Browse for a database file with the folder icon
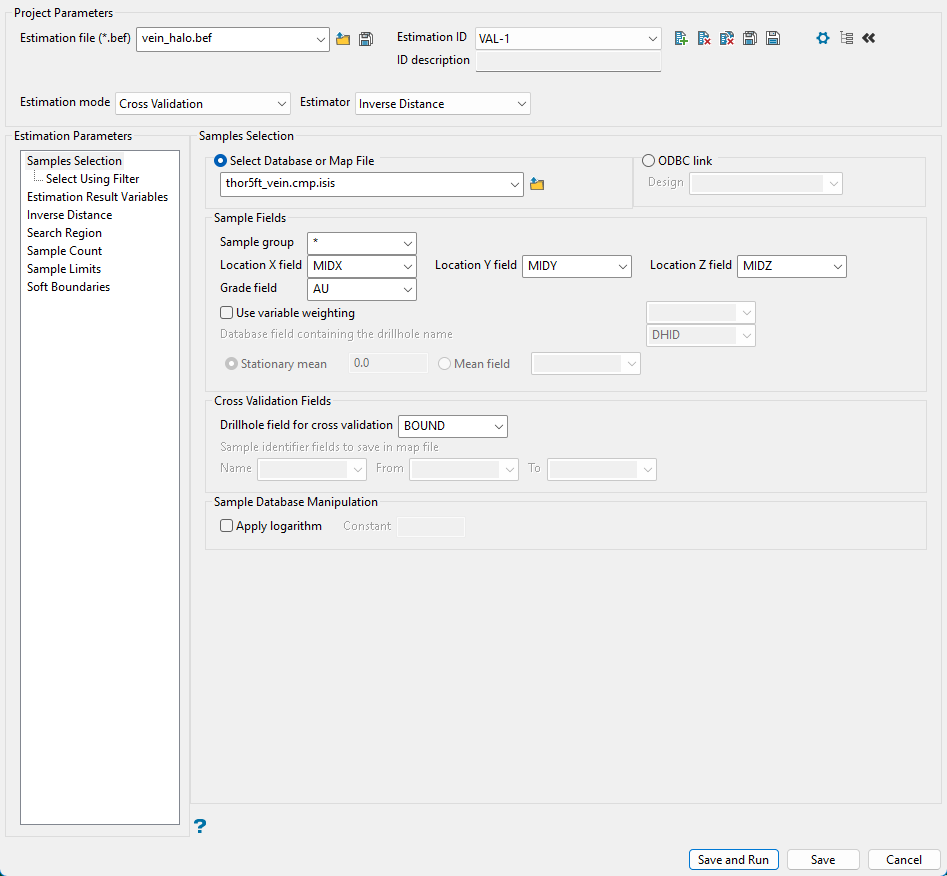This screenshot has width=947, height=876. point(537,184)
